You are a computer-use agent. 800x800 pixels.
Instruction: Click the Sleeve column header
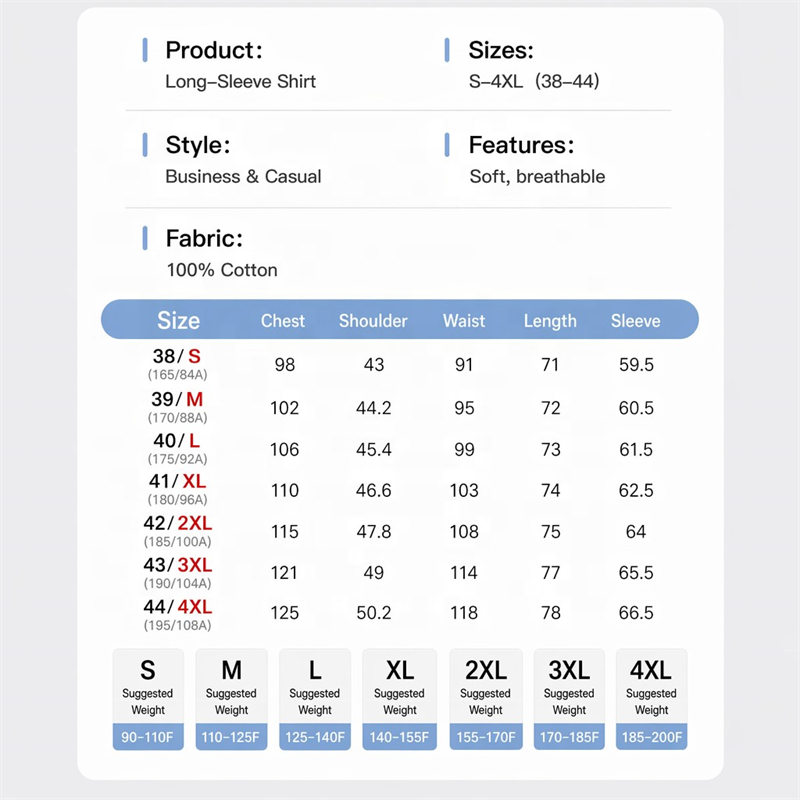636,321
